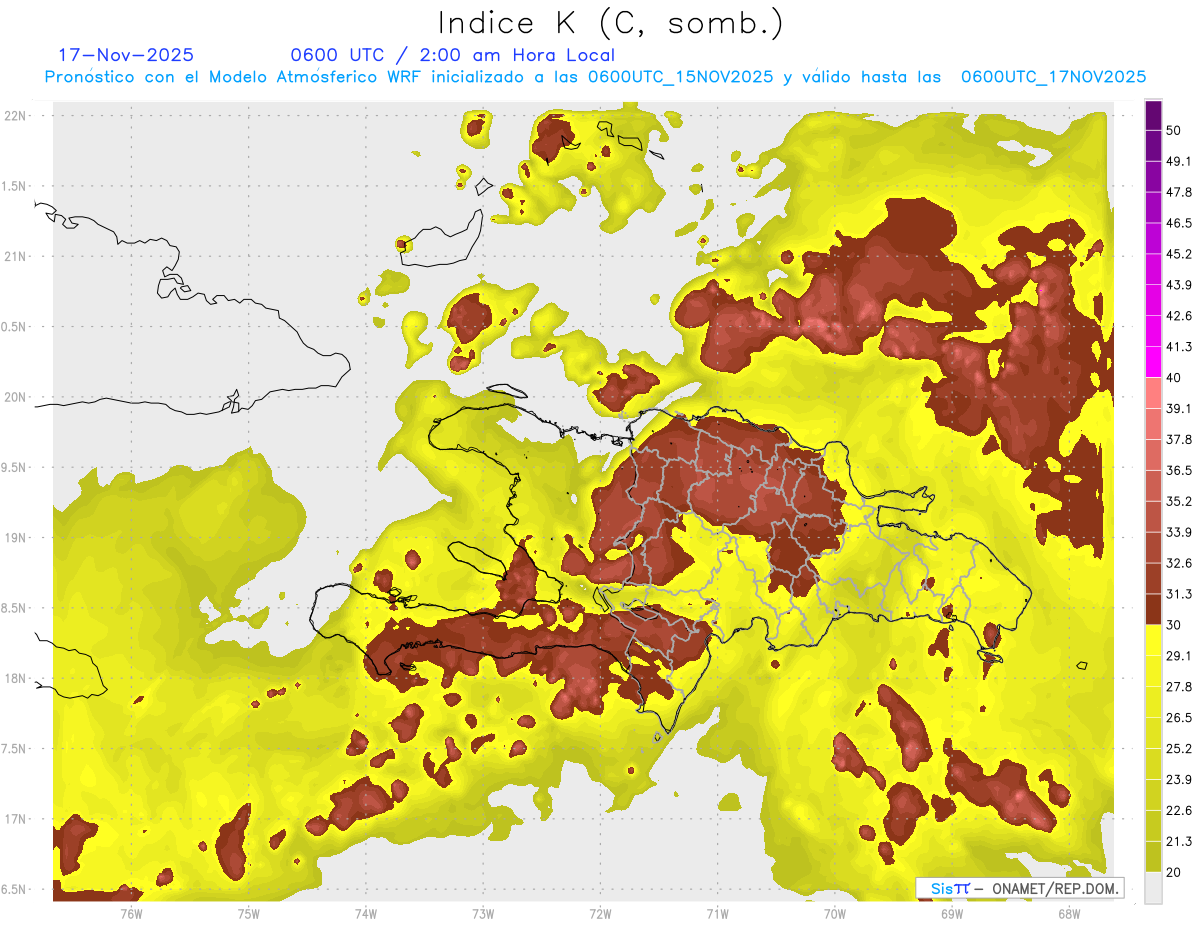Select the '75W' longitude axis label

tap(248, 914)
